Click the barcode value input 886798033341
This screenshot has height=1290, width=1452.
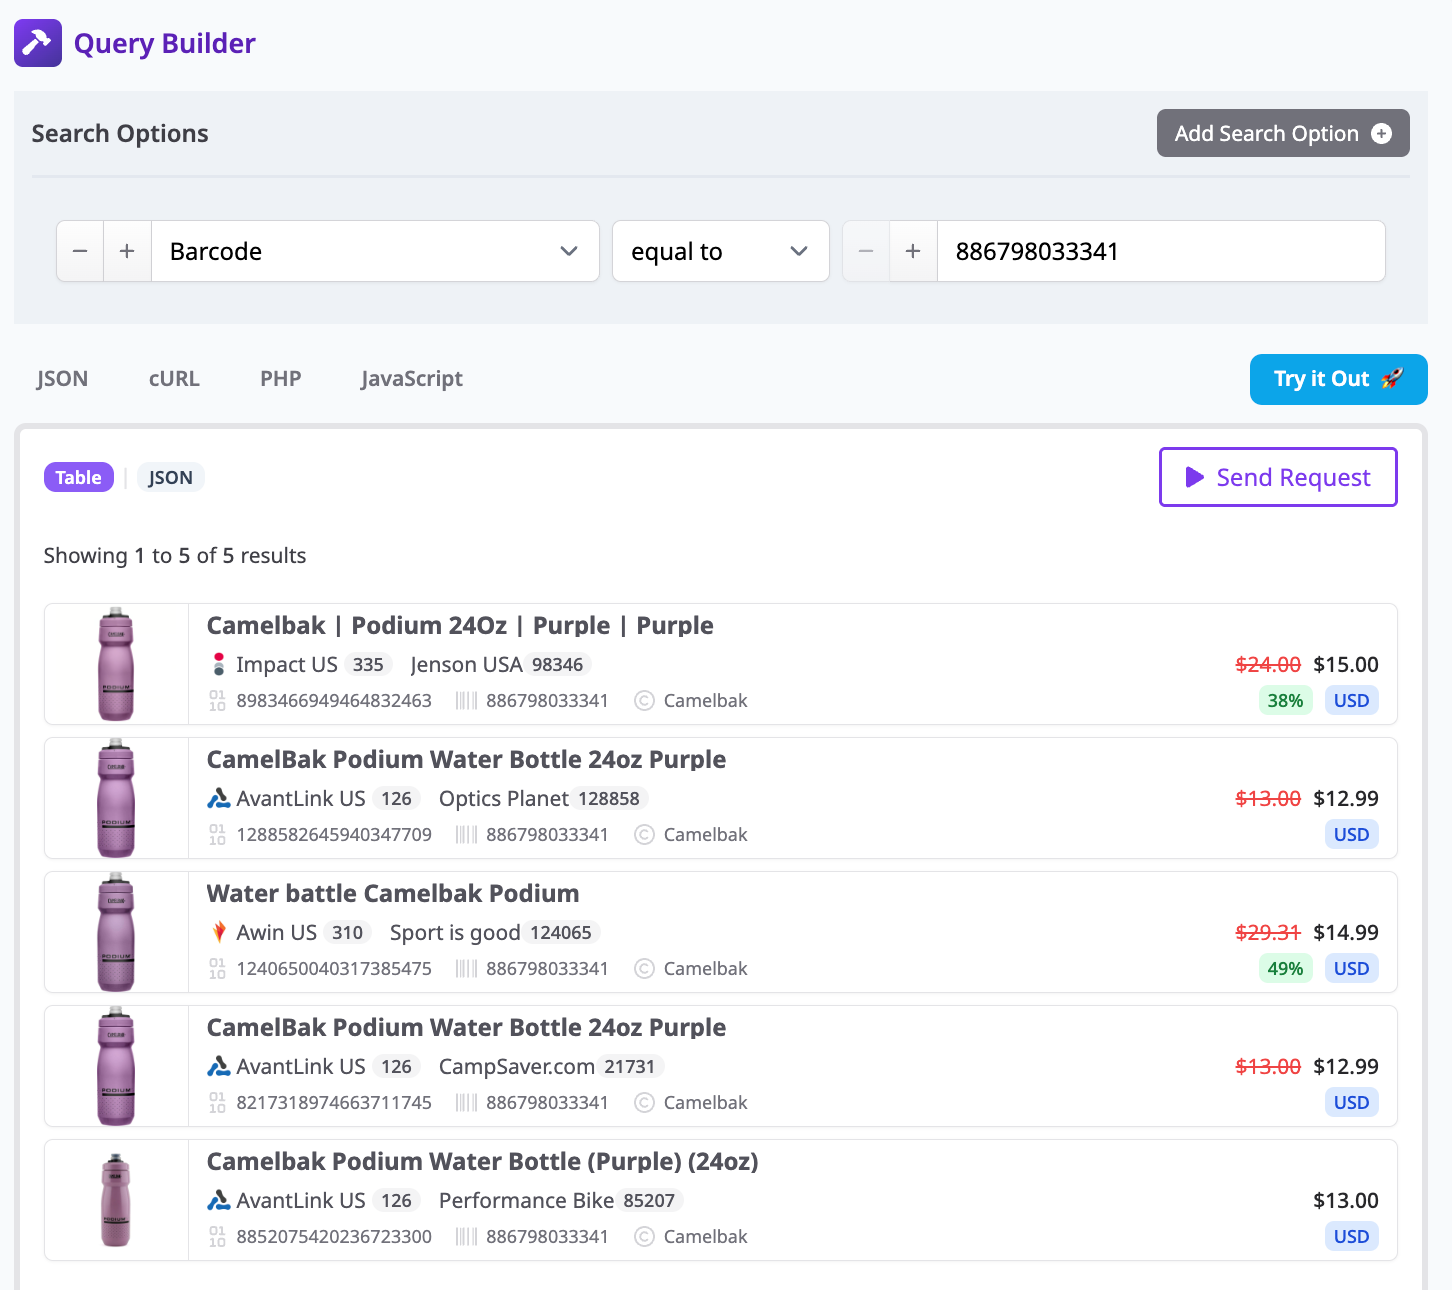pos(1161,251)
